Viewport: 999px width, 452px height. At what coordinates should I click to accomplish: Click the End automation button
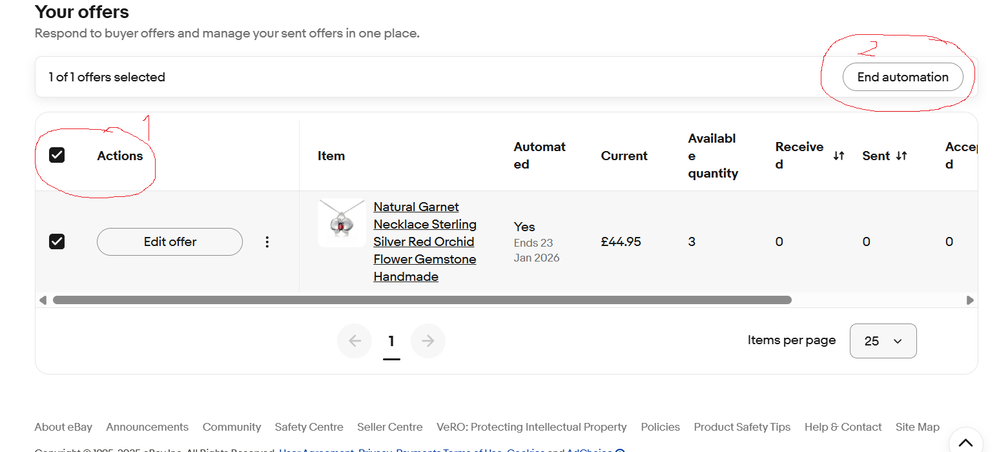[902, 77]
